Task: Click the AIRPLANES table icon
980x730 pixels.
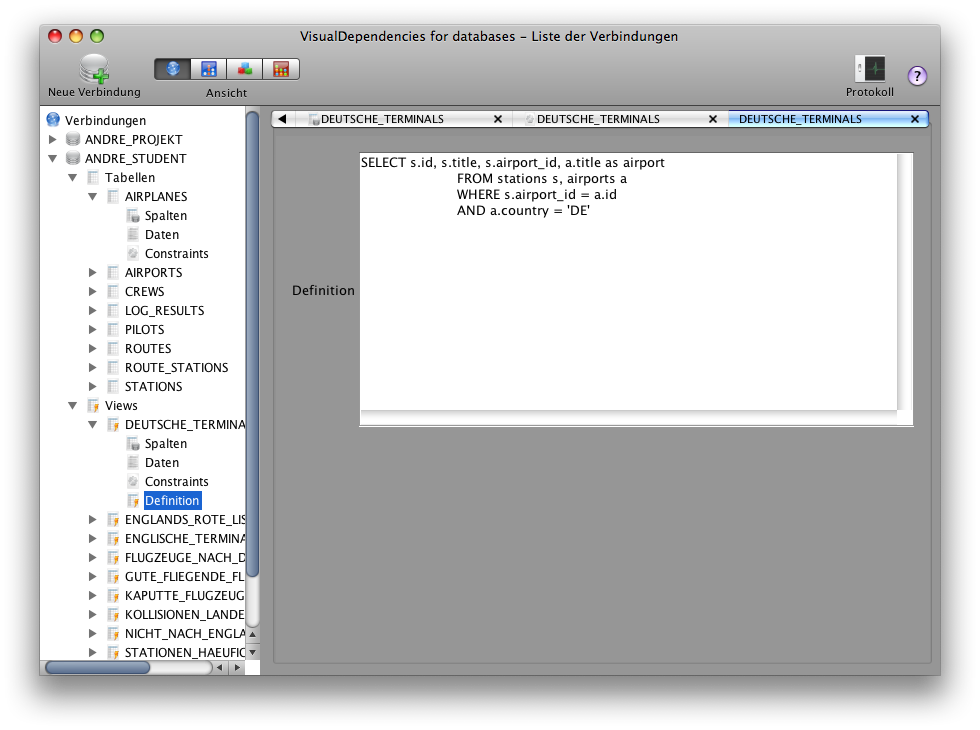Action: tap(113, 196)
